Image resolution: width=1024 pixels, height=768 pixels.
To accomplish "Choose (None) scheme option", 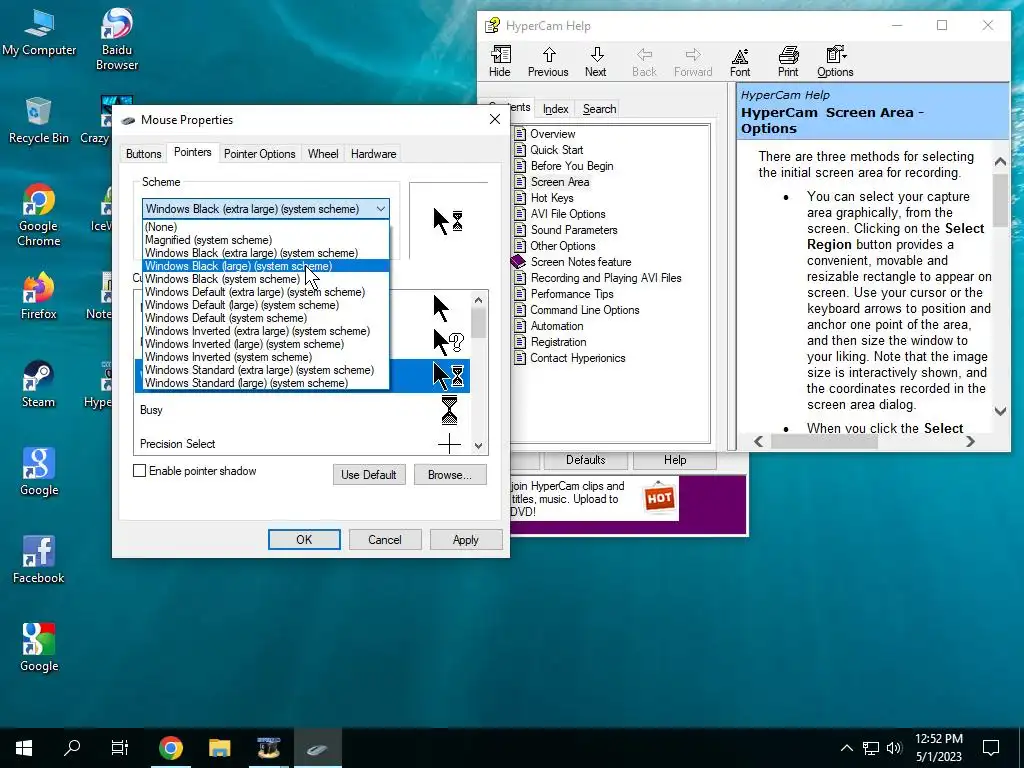I will pyautogui.click(x=266, y=227).
